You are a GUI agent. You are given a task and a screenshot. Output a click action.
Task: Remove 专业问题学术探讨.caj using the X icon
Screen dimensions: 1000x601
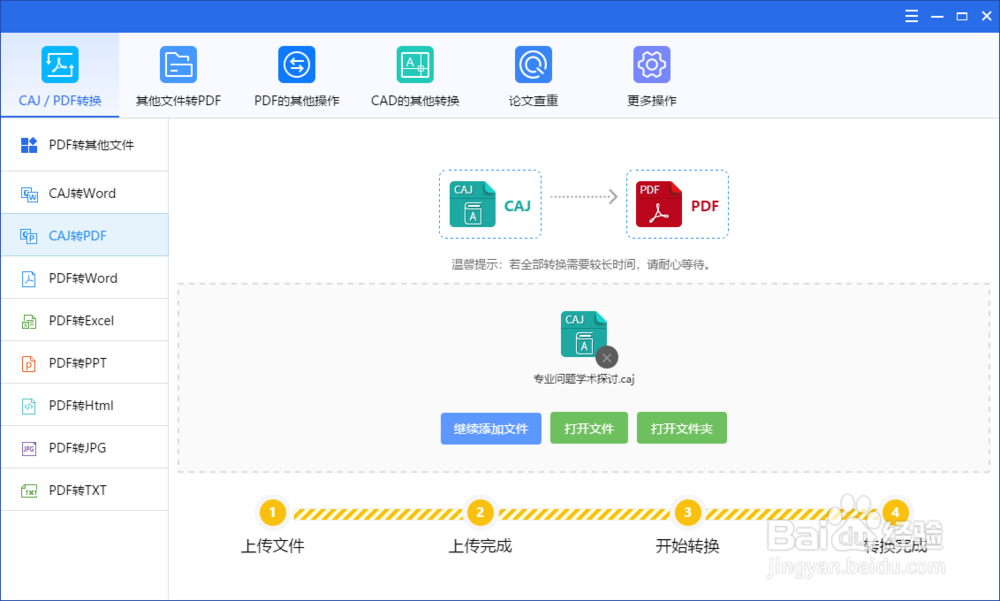pos(607,357)
